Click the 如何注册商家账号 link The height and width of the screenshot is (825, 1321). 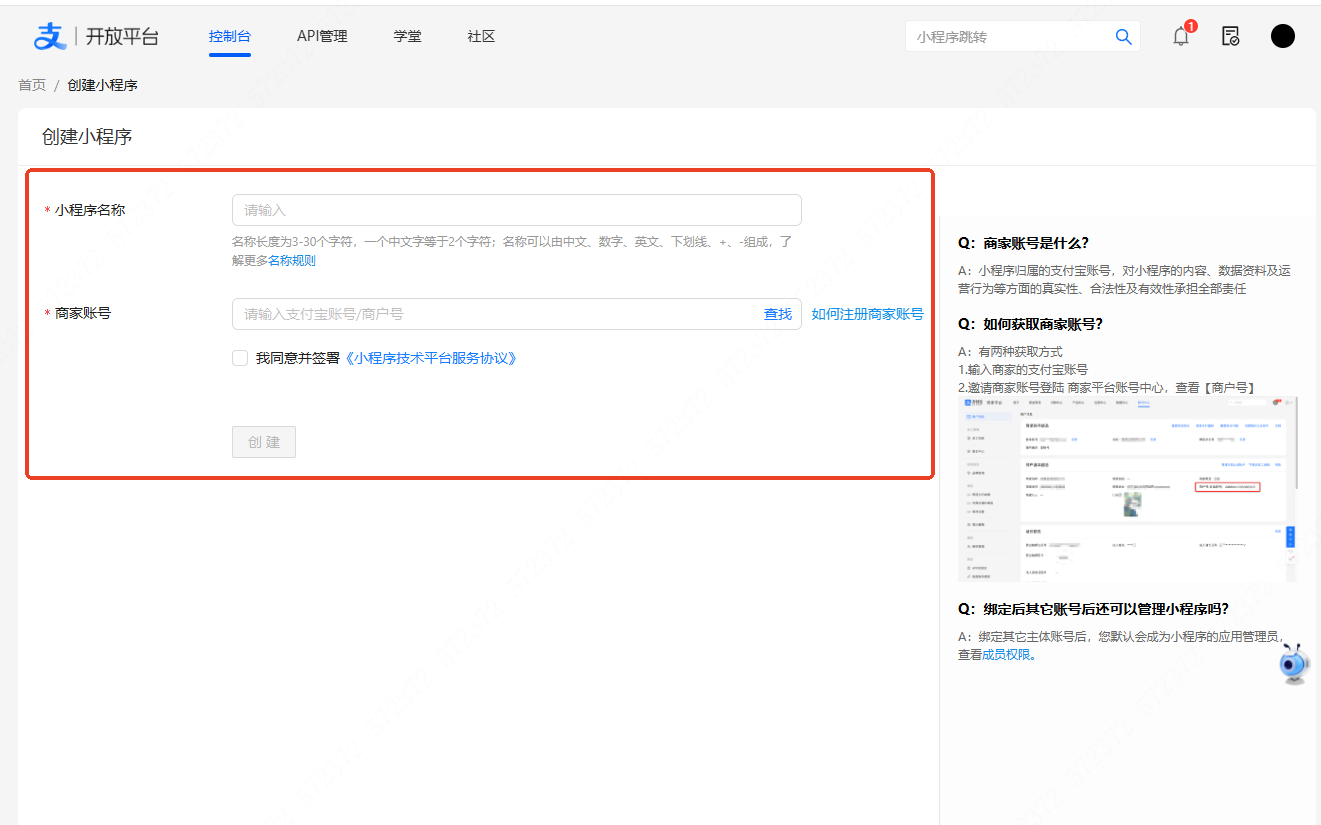[868, 313]
